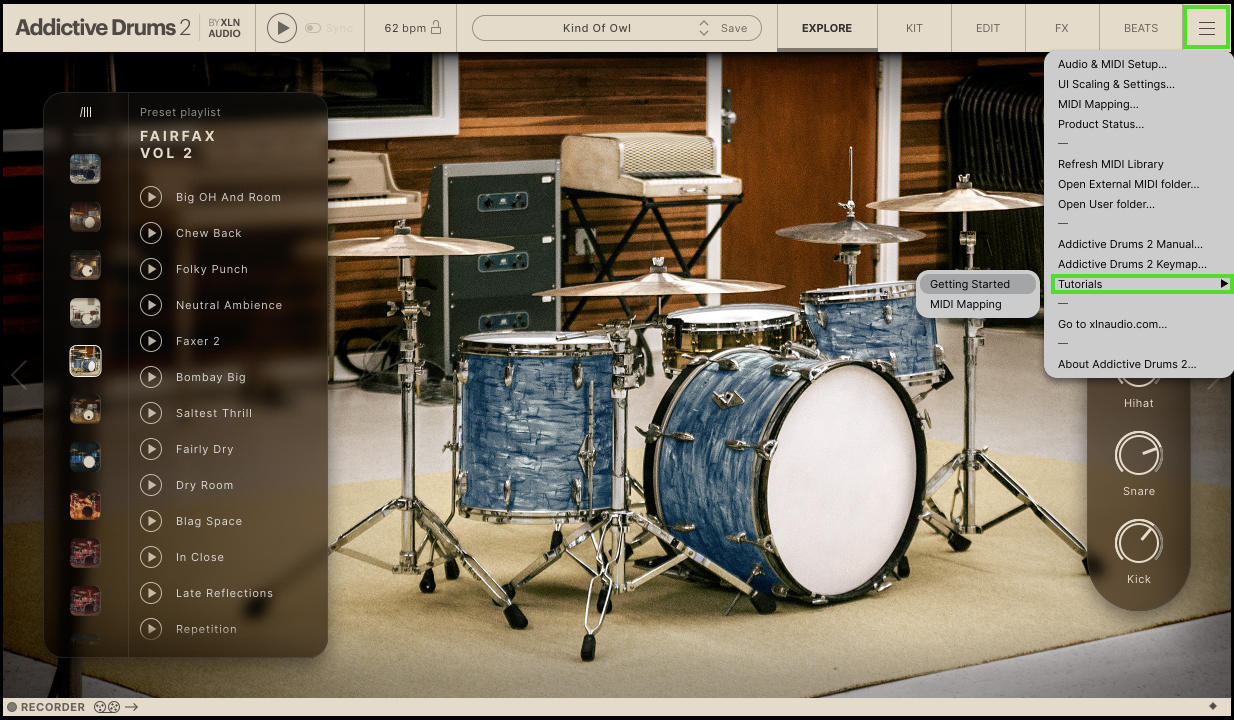The width and height of the screenshot is (1234, 720).
Task: Click the 62 bpm tempo field
Action: (404, 28)
